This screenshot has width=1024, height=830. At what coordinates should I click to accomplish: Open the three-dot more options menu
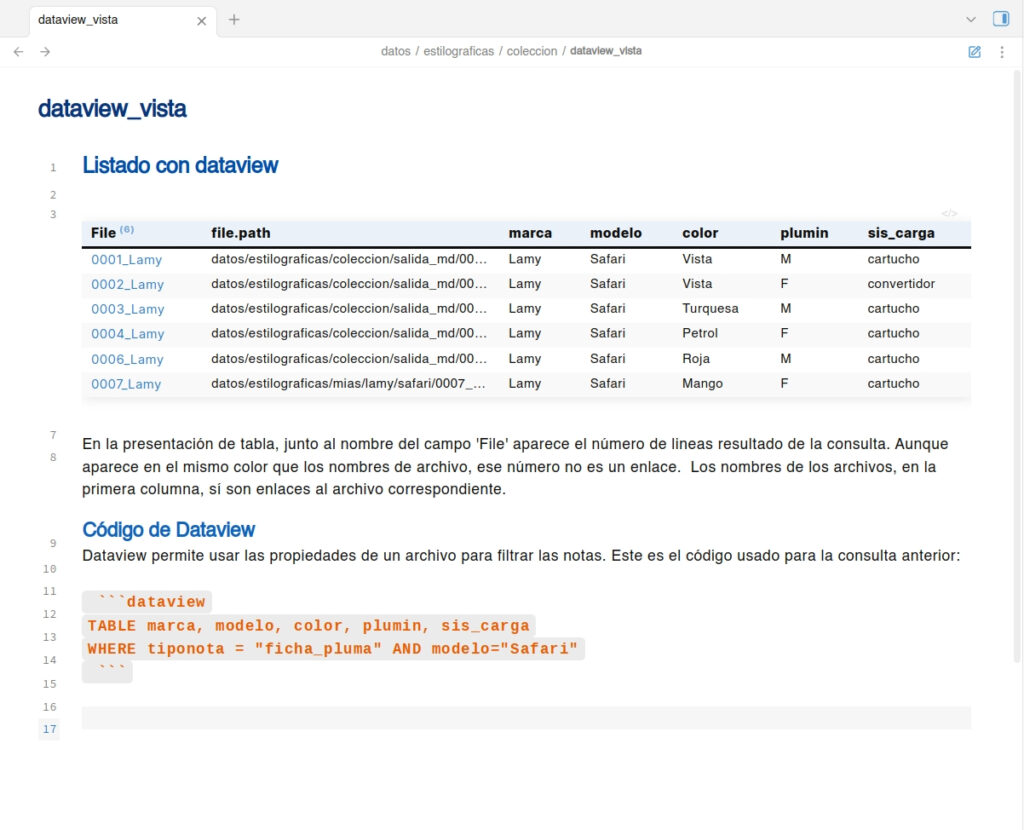(x=1001, y=52)
